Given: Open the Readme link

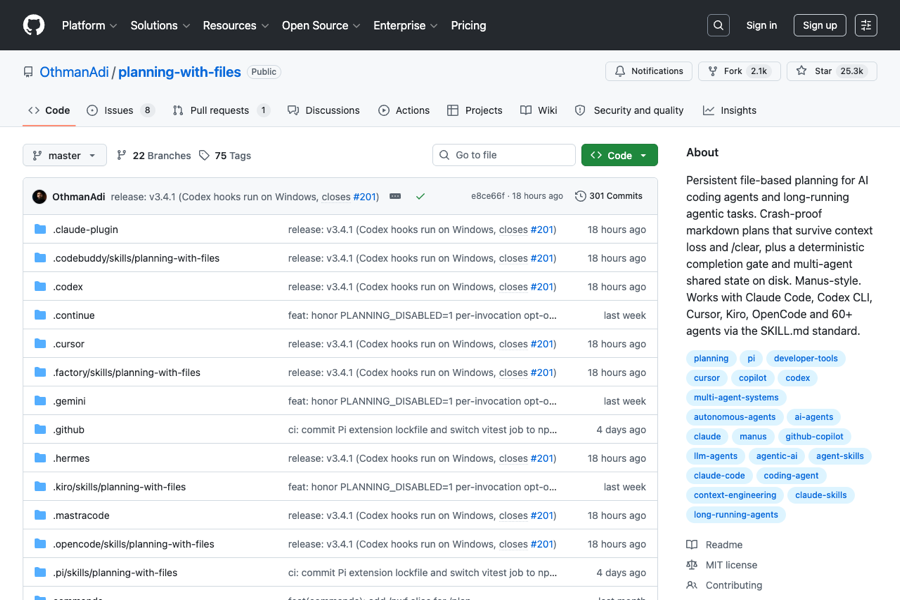Looking at the screenshot, I should coord(715,544).
